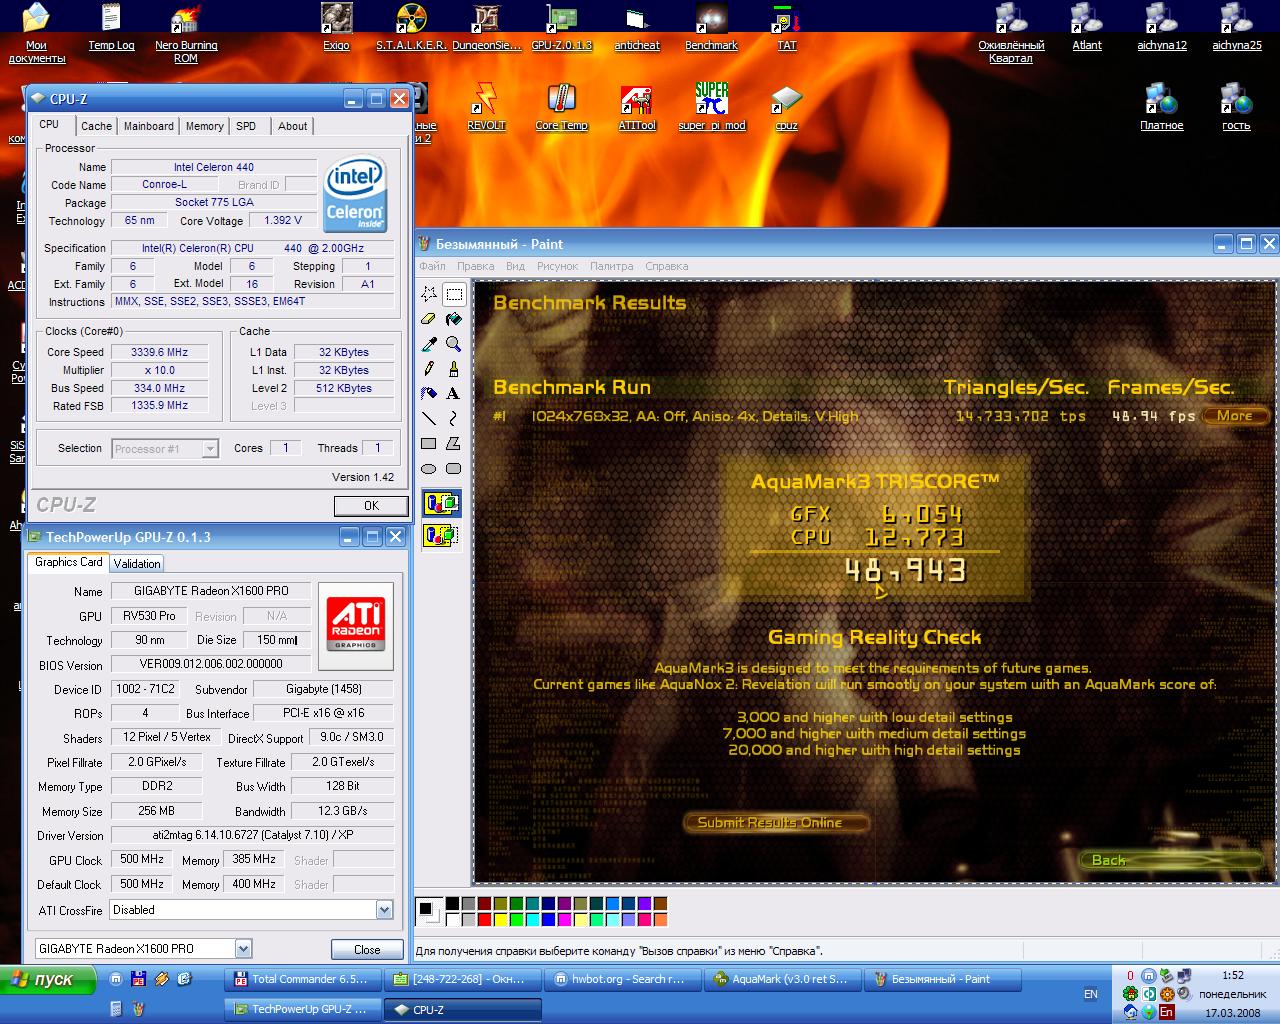Click the Intel Celeron 440 Name field
The image size is (1280, 1024).
tap(214, 167)
